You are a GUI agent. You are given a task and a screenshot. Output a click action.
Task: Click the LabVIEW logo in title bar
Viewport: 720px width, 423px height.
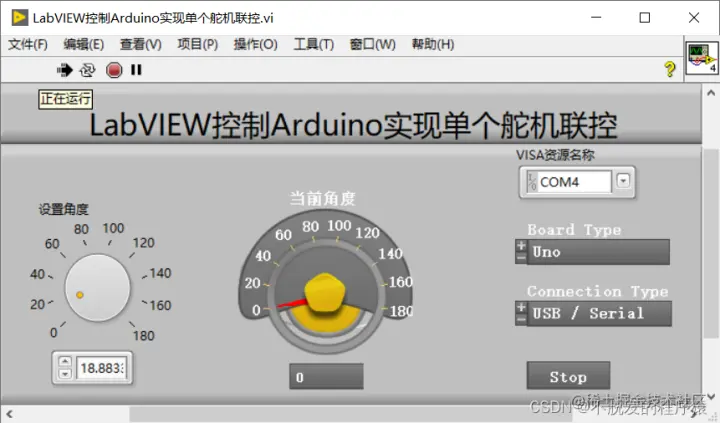(19, 17)
